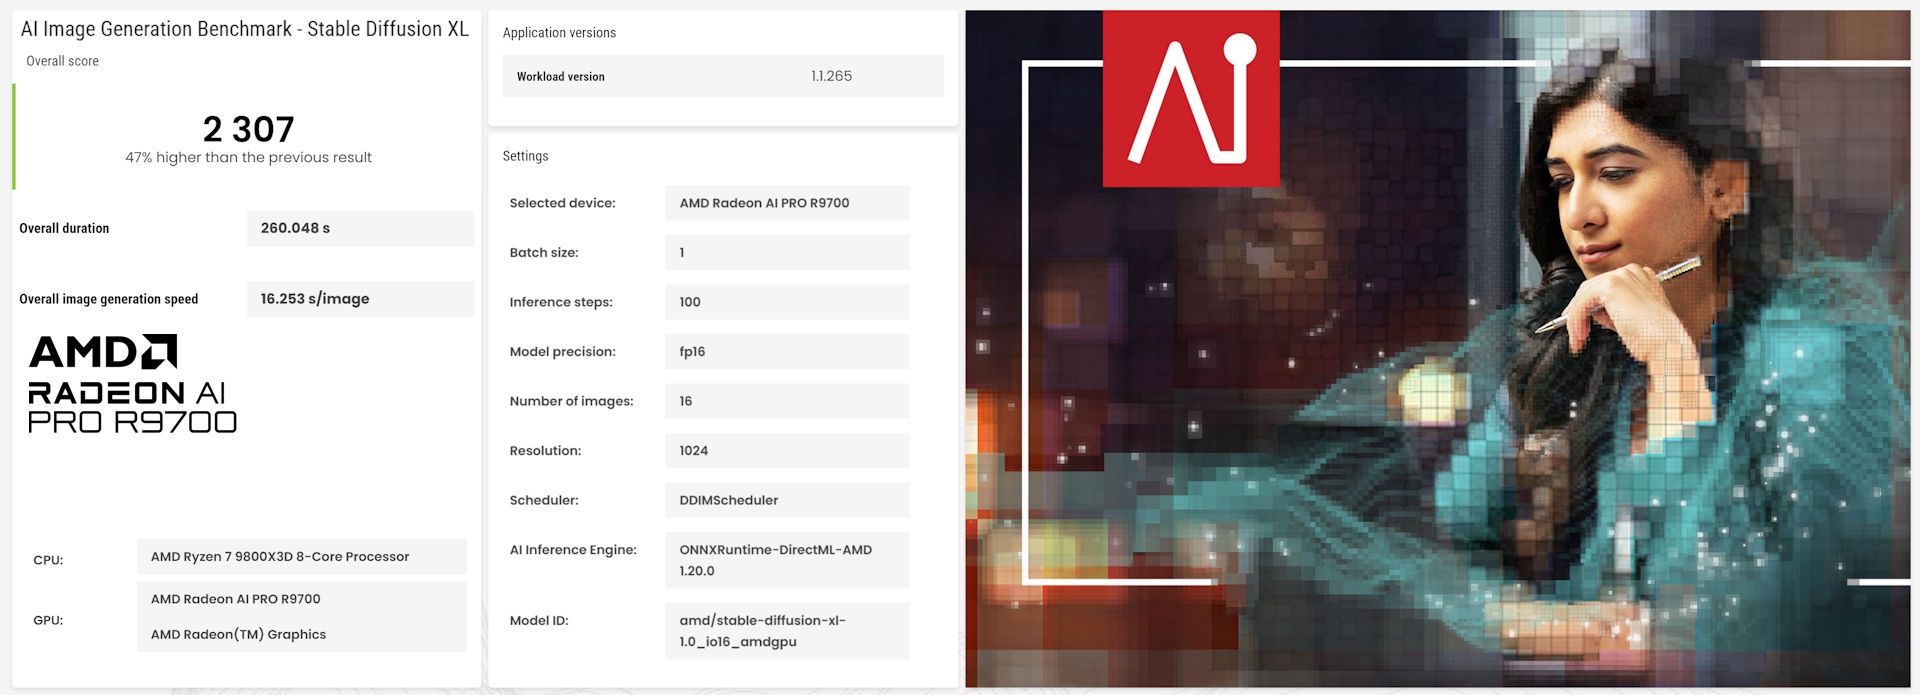Screen dimensions: 1920x695
Task: Select the Selected device value field
Action: (787, 203)
